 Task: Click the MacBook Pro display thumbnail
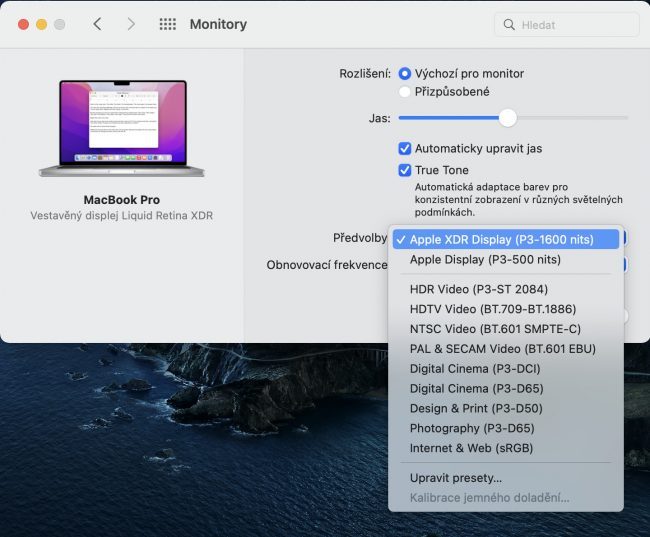(x=122, y=128)
